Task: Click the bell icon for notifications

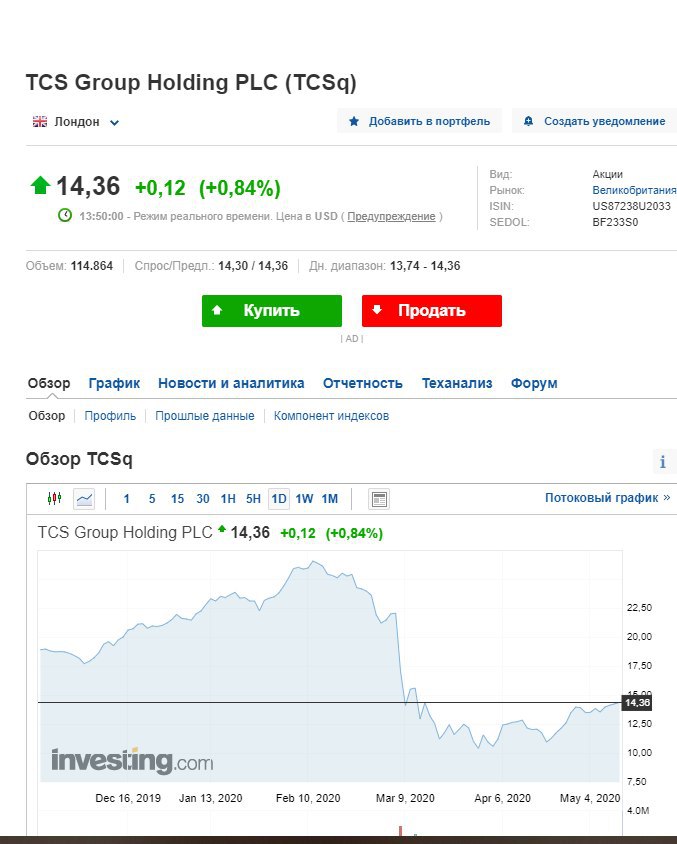Action: (x=528, y=121)
